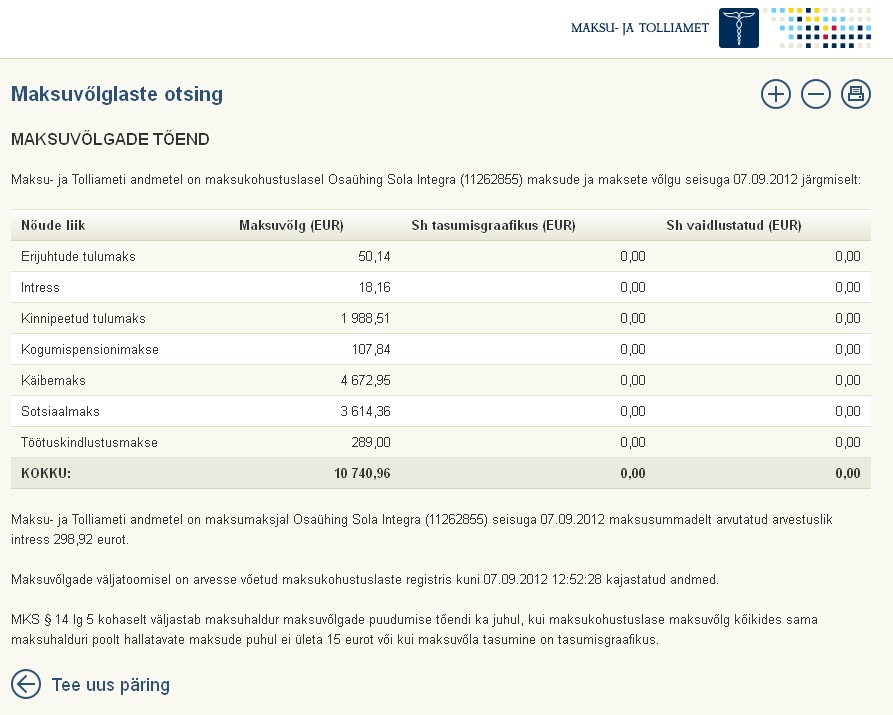The image size is (893, 715).
Task: Click tasumisgraafikus 0,00 in KOKKU row
Action: (633, 473)
